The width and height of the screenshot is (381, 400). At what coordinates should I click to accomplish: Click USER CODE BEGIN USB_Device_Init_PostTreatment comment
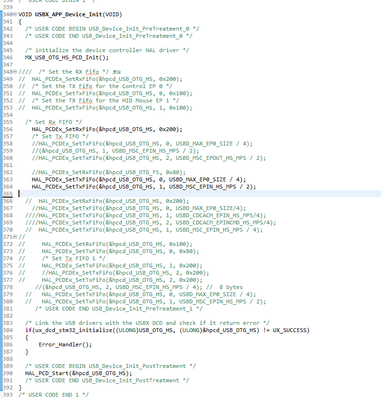110,366
